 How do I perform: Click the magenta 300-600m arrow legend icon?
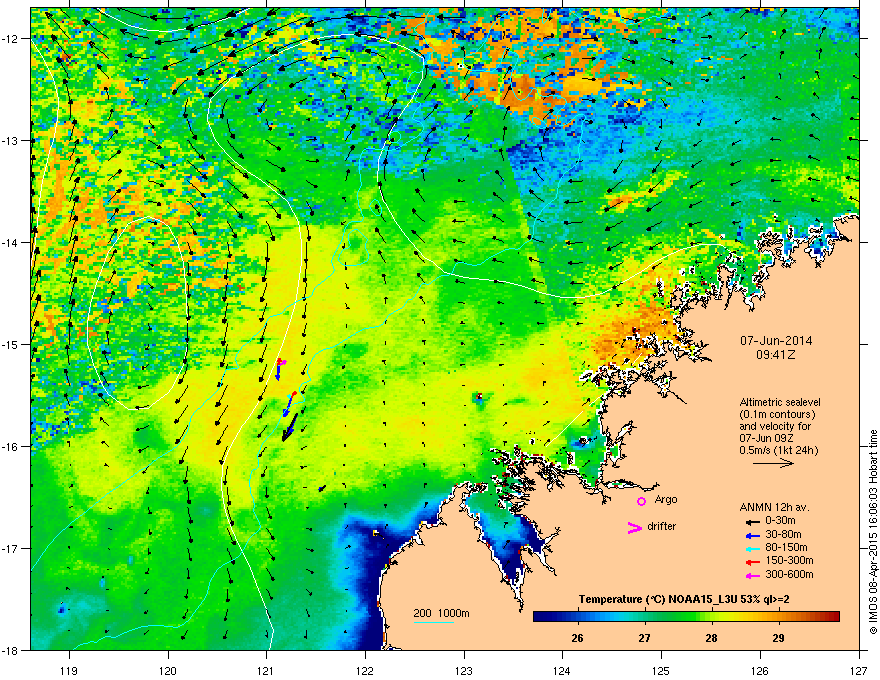click(751, 575)
